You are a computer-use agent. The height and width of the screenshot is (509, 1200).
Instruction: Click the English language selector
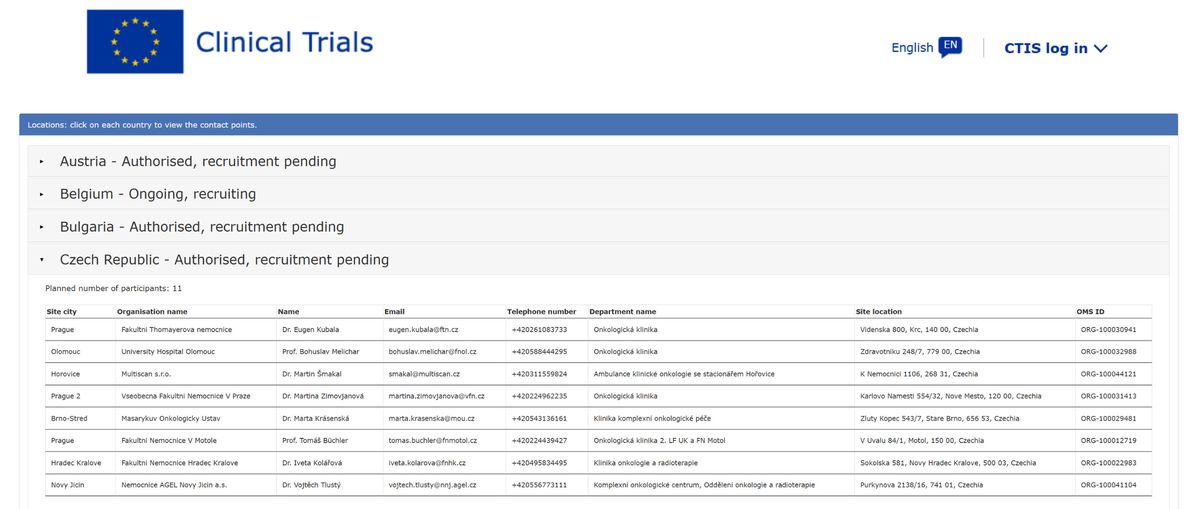click(x=912, y=48)
